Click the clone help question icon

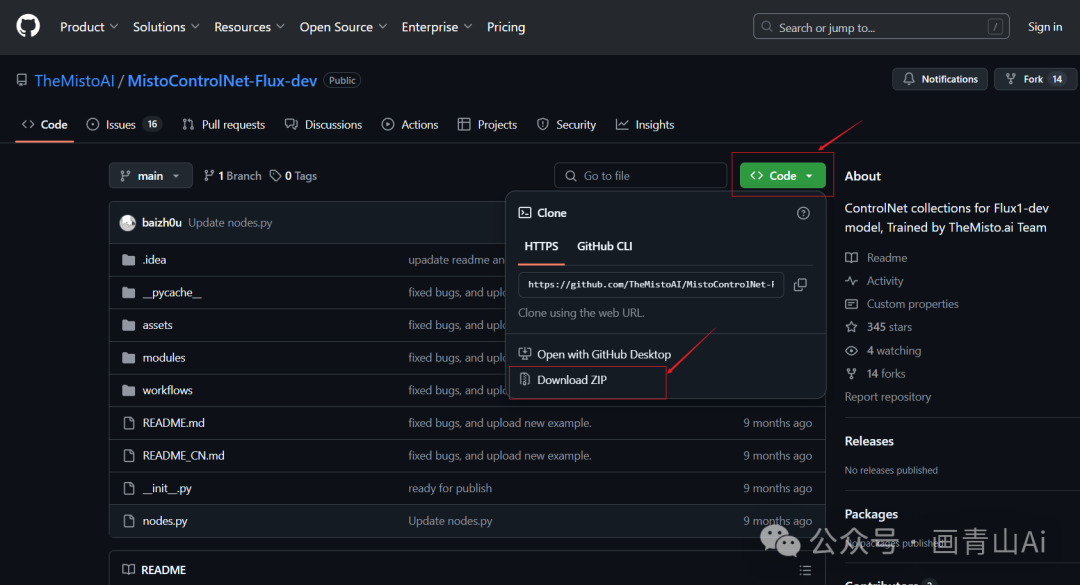point(803,213)
